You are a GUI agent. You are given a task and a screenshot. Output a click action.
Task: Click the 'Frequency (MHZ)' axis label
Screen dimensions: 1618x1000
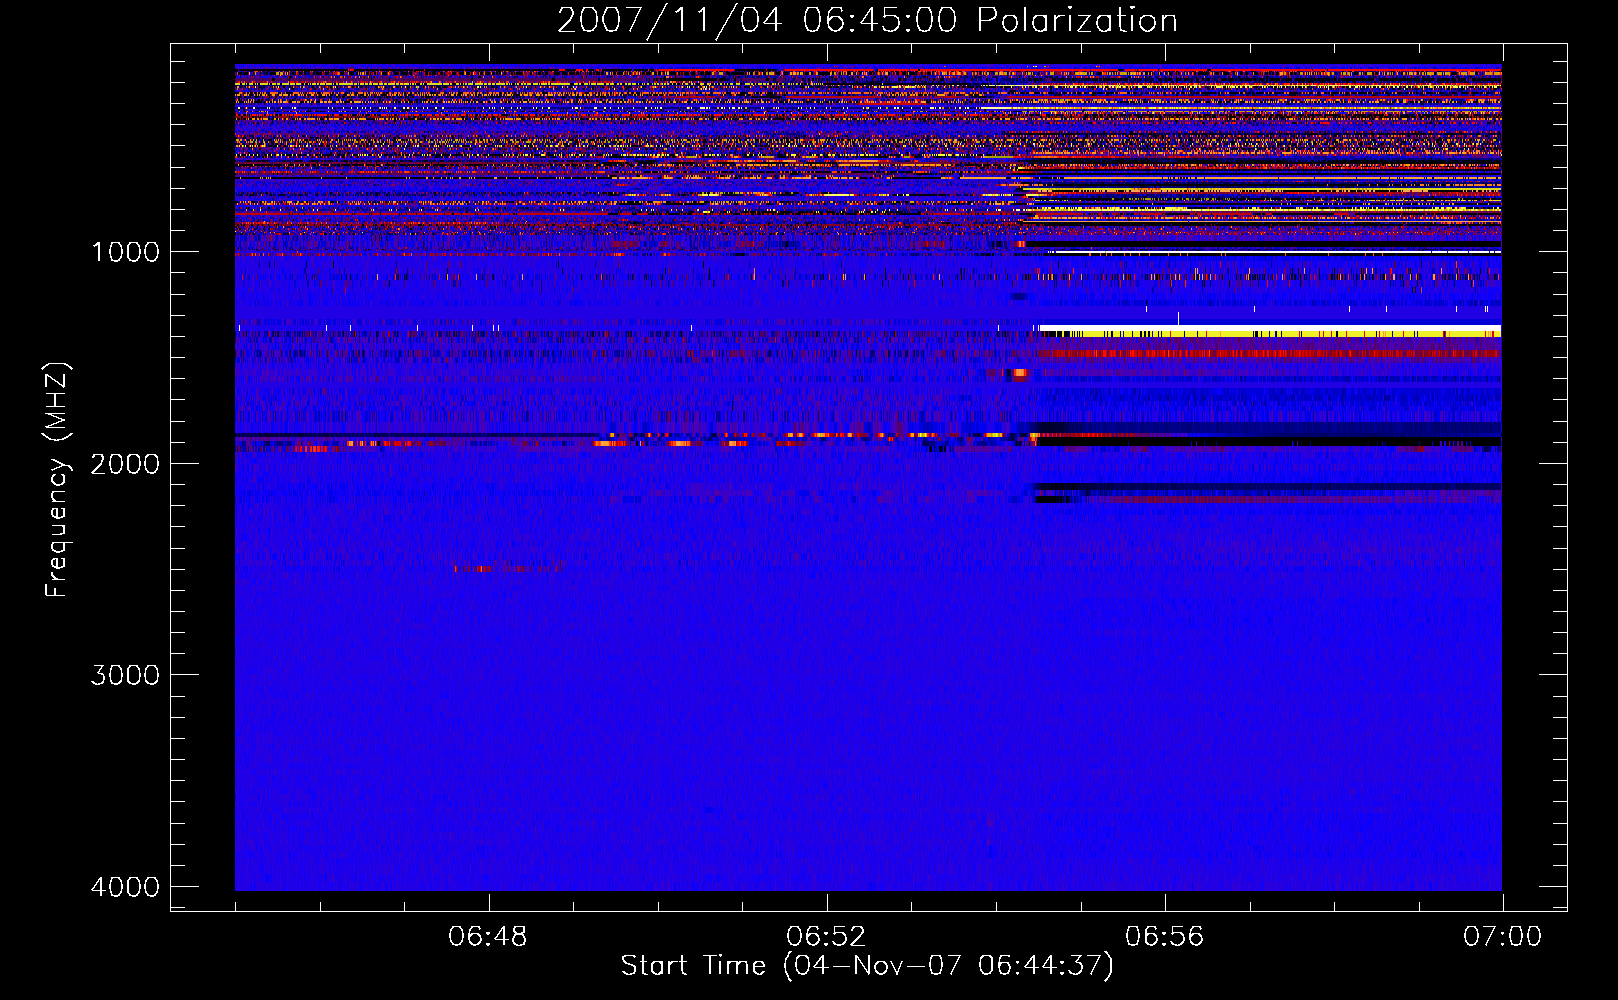click(58, 480)
